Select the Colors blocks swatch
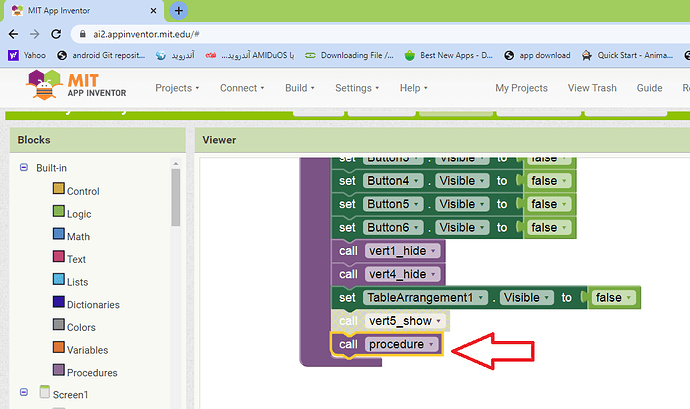690x409 pixels. 58,327
